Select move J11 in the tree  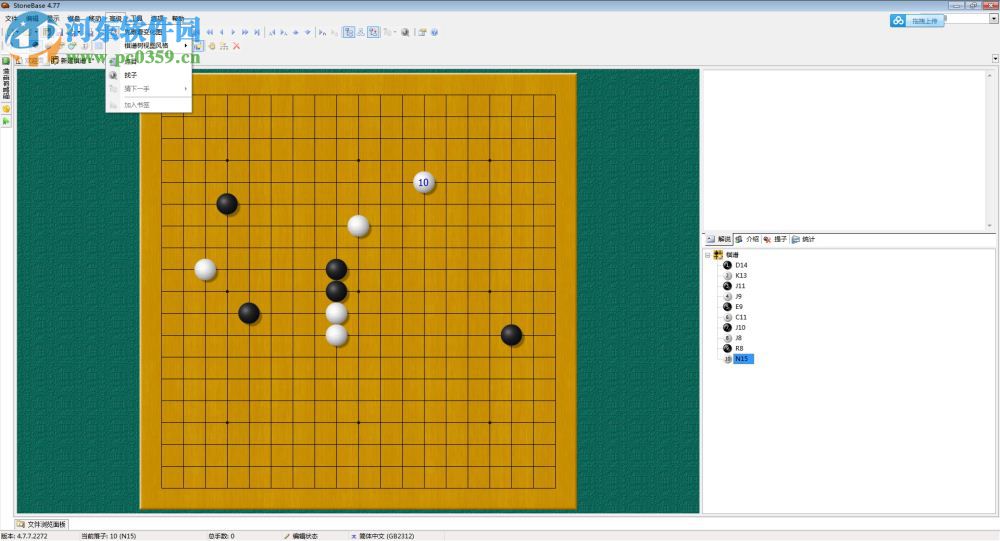[740, 286]
